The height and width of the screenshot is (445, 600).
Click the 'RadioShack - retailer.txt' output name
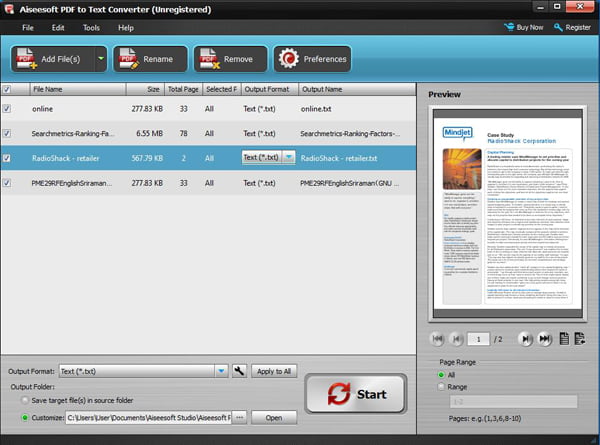coord(339,158)
